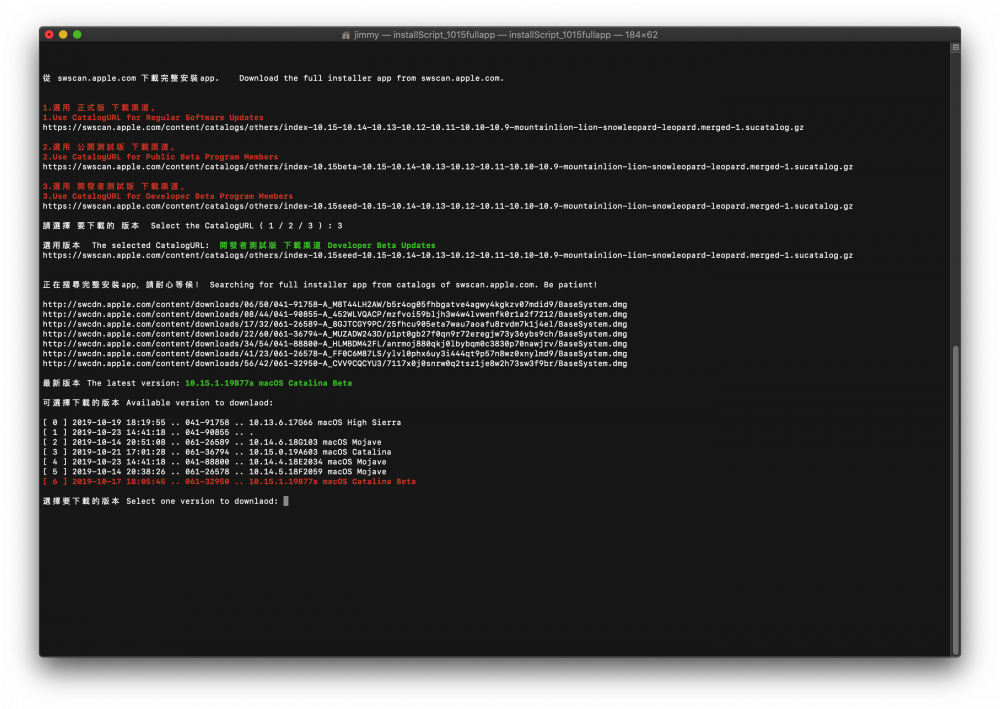Click 'The latest version:' label
The image size is (1000, 709).
[x=133, y=383]
